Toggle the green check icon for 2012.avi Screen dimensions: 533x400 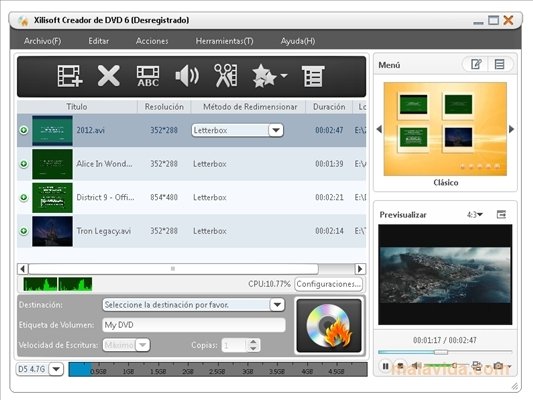tap(23, 130)
